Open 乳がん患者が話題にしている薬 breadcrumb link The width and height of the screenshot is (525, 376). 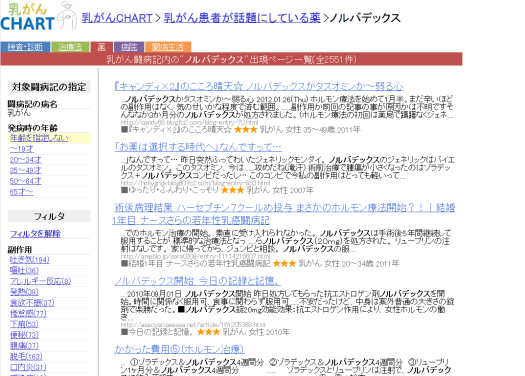click(242, 18)
